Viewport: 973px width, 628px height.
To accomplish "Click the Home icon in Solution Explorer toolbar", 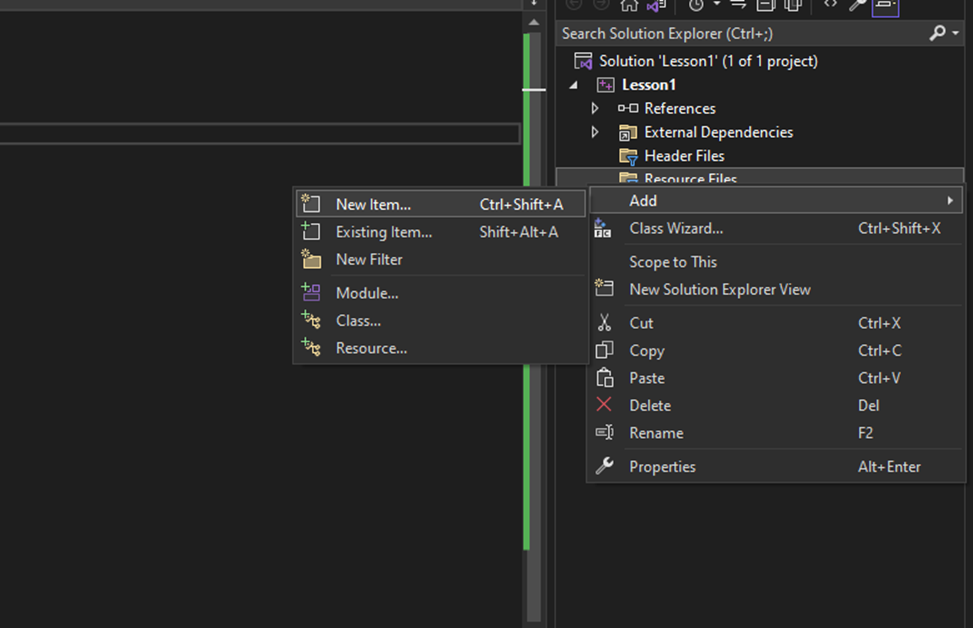I will 630,5.
